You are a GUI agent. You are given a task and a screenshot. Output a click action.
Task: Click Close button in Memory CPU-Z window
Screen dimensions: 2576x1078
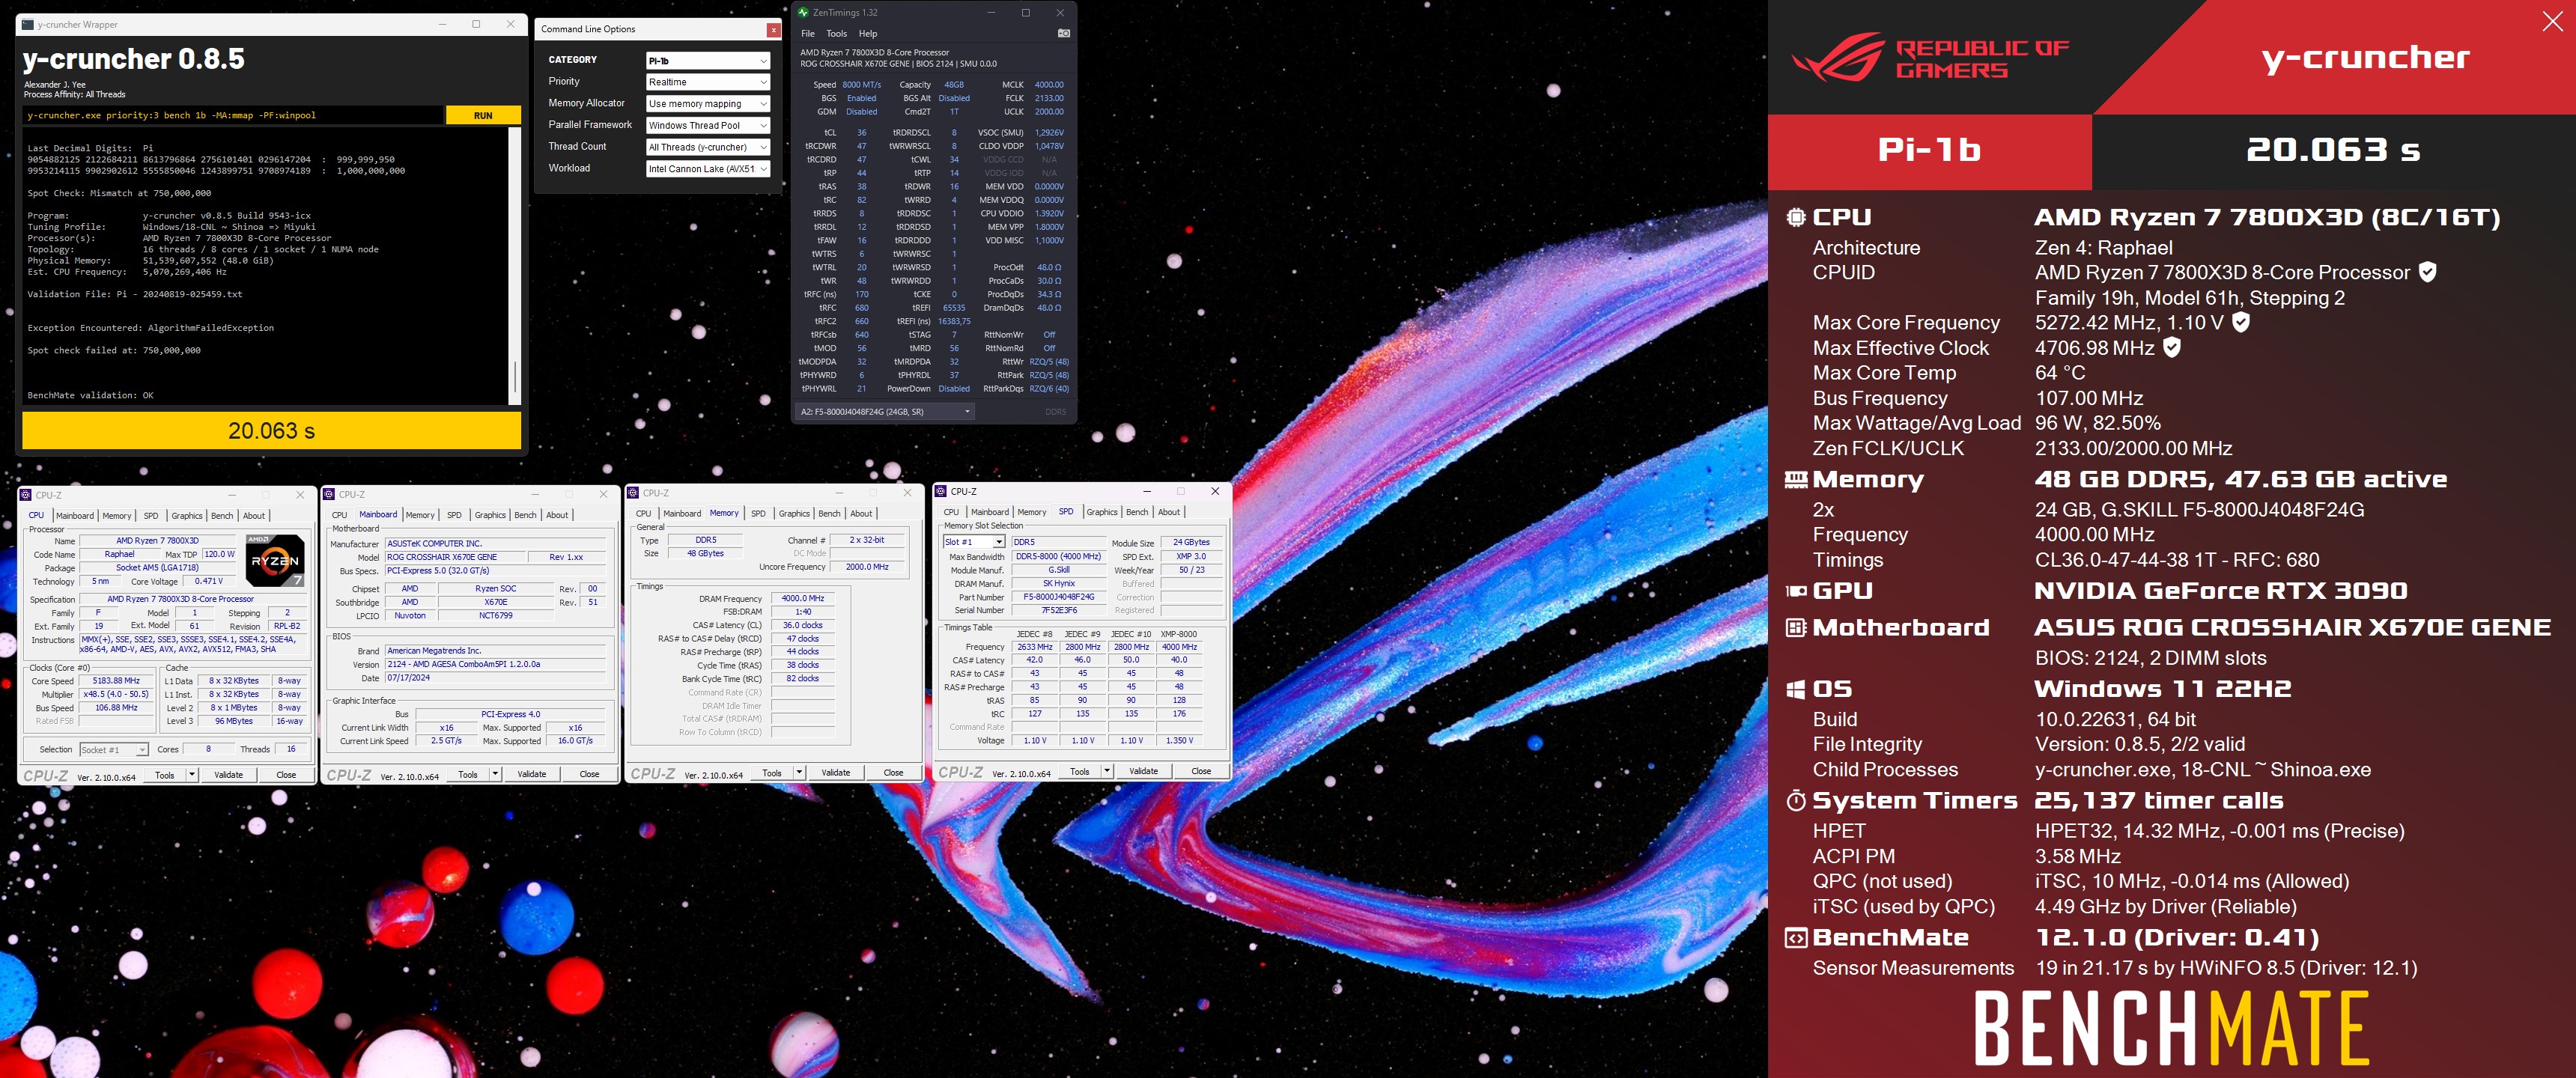click(894, 773)
